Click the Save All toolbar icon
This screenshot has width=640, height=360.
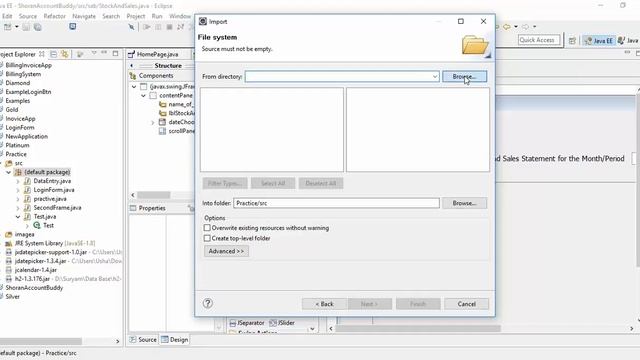coord(38,27)
